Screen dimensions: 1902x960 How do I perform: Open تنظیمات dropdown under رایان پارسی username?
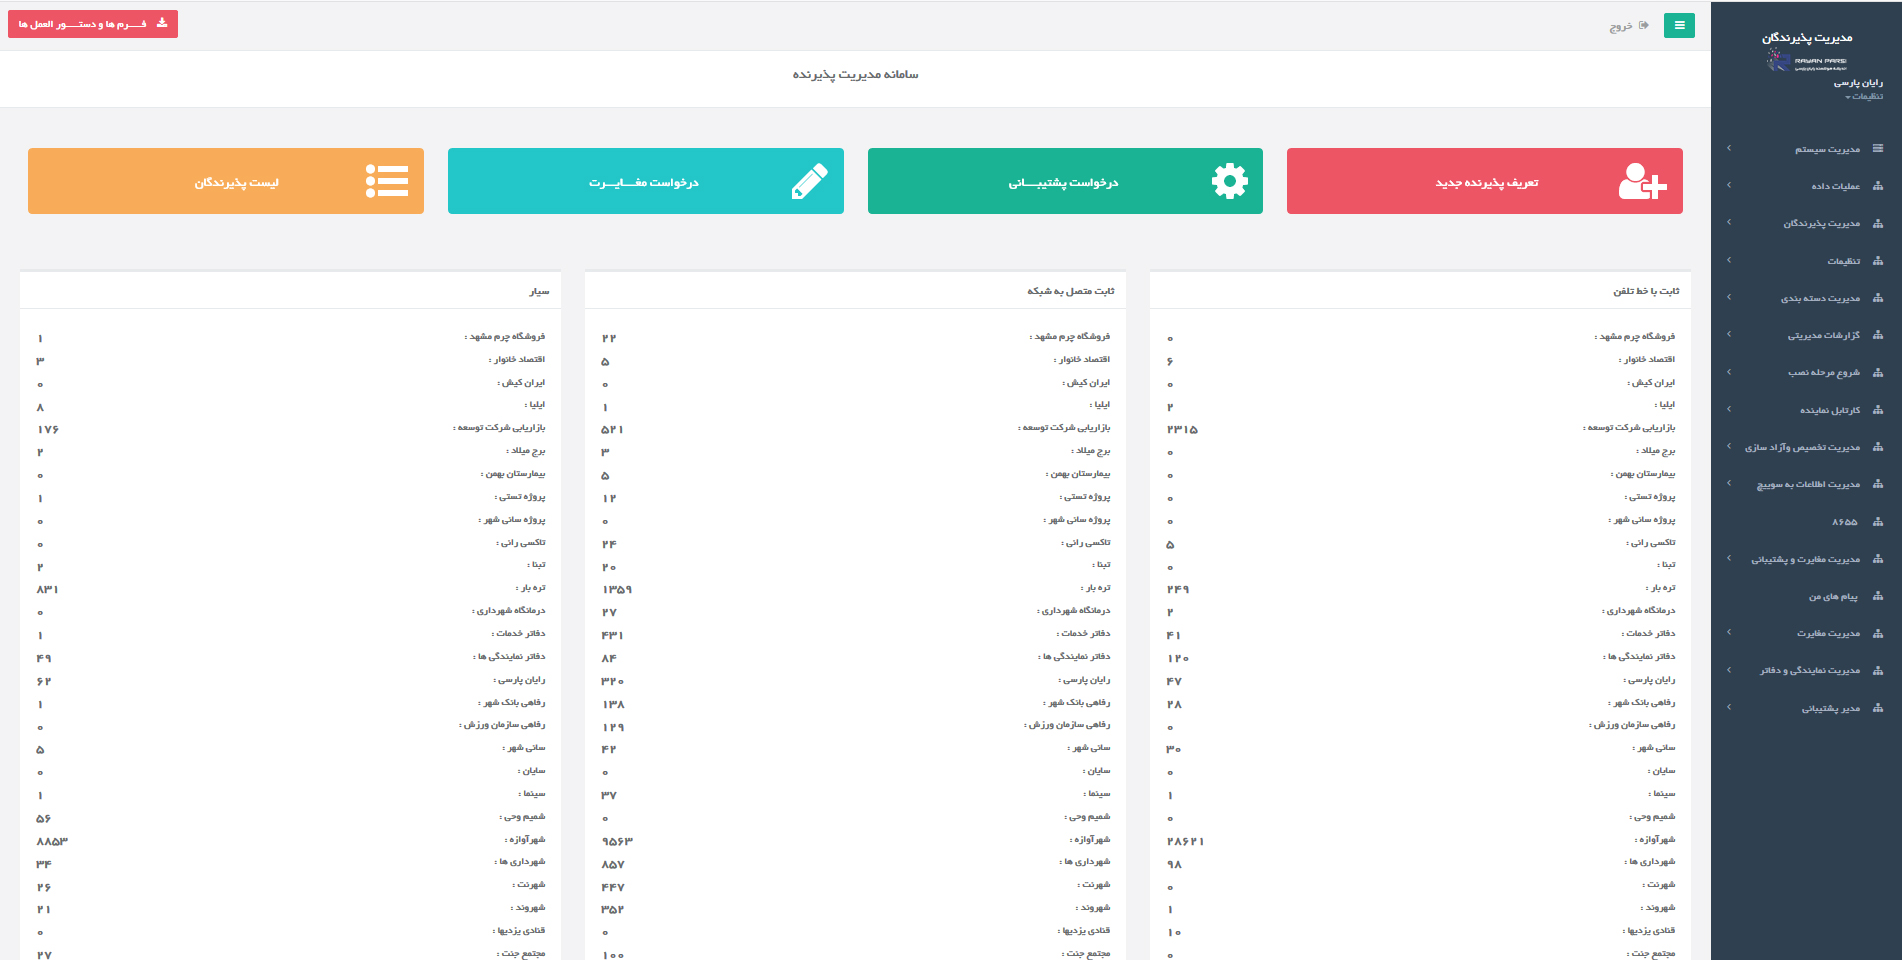pyautogui.click(x=1864, y=97)
